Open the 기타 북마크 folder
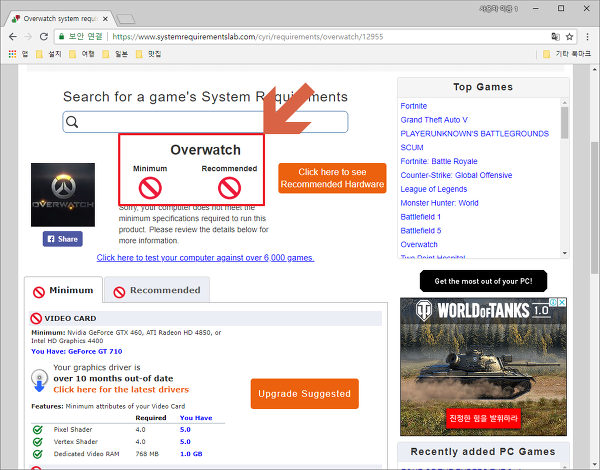This screenshot has height=470, width=600. (x=567, y=54)
